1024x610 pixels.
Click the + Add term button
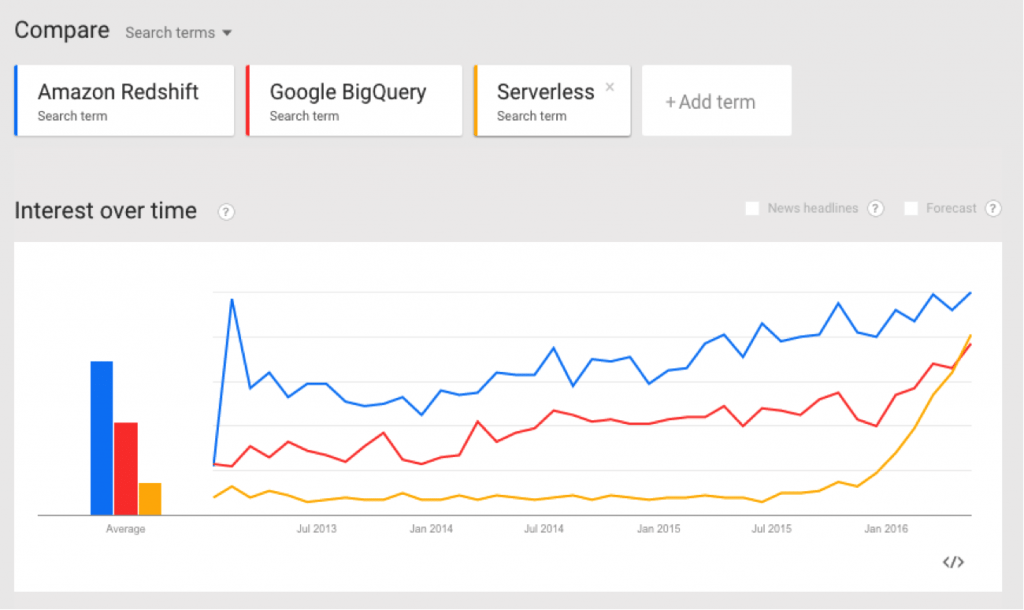712,100
